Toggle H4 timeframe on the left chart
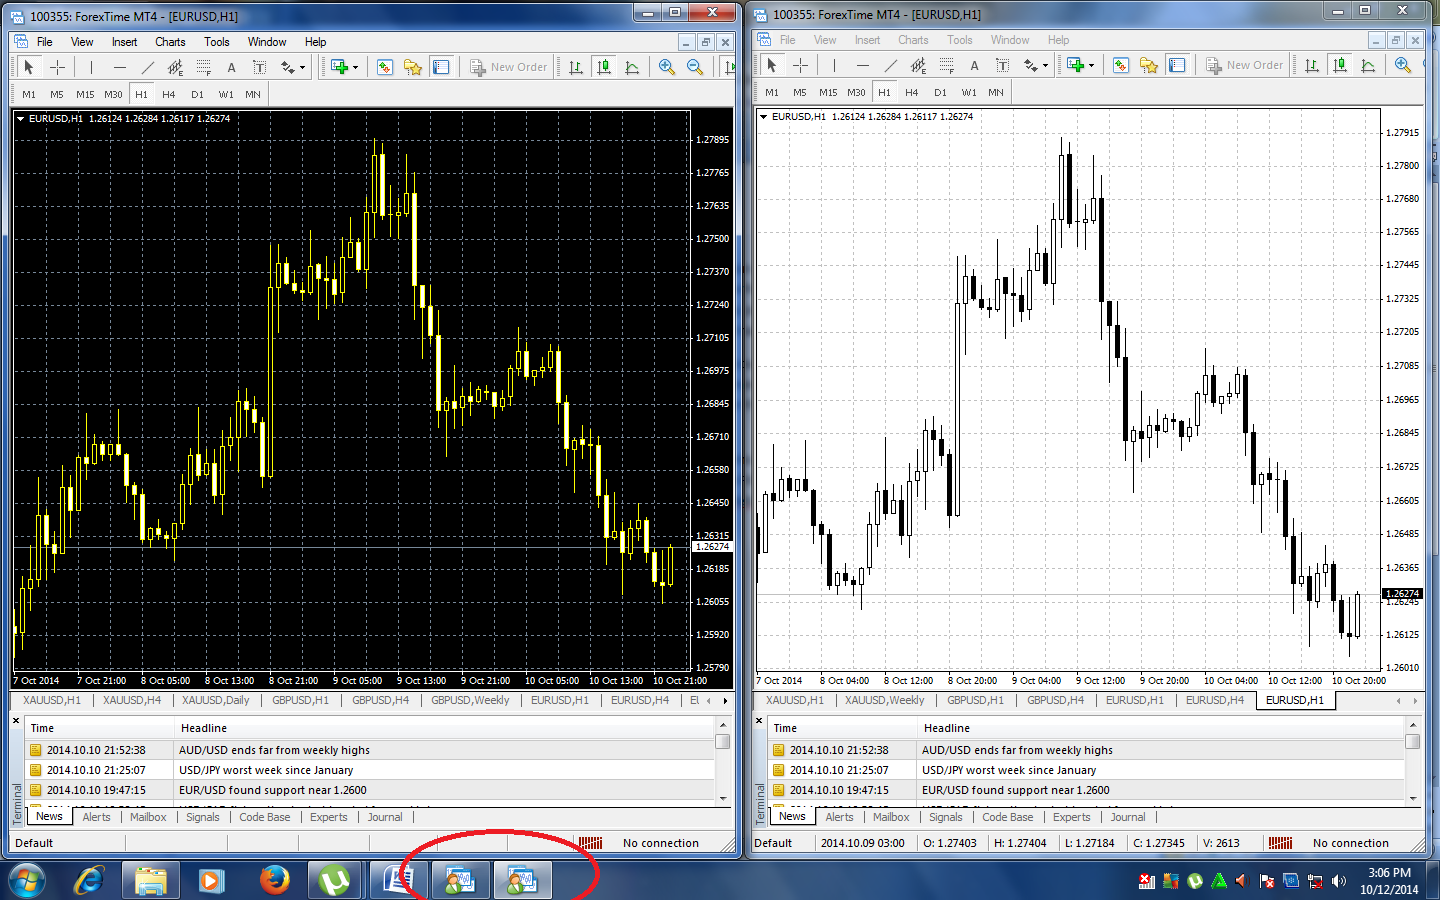Image resolution: width=1442 pixels, height=900 pixels. (x=169, y=92)
